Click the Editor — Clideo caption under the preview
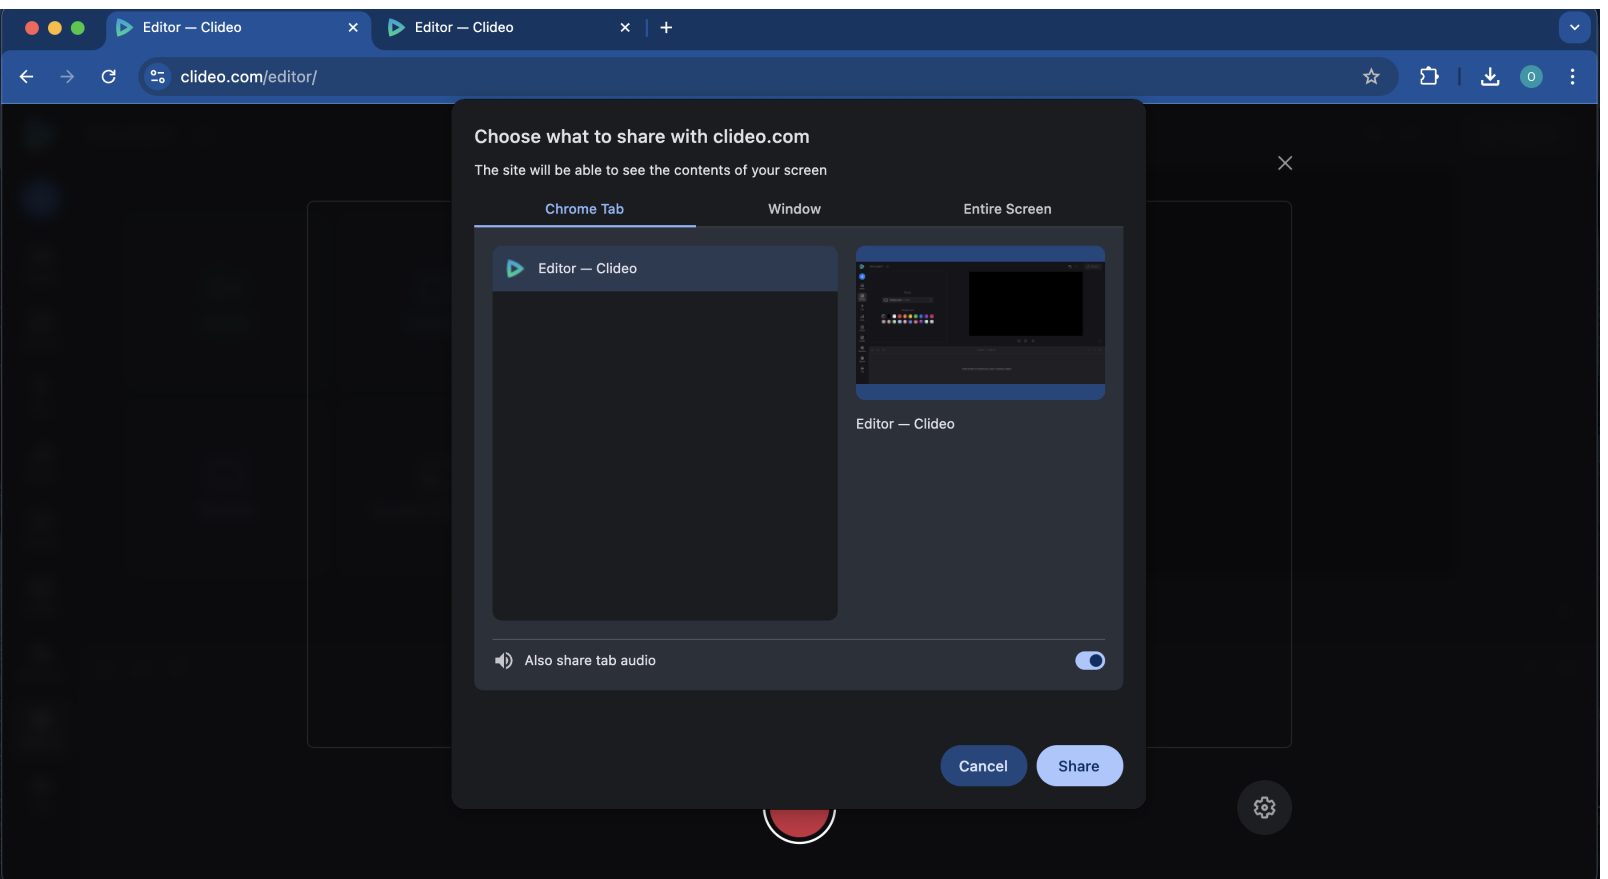1608x879 pixels. (x=905, y=424)
